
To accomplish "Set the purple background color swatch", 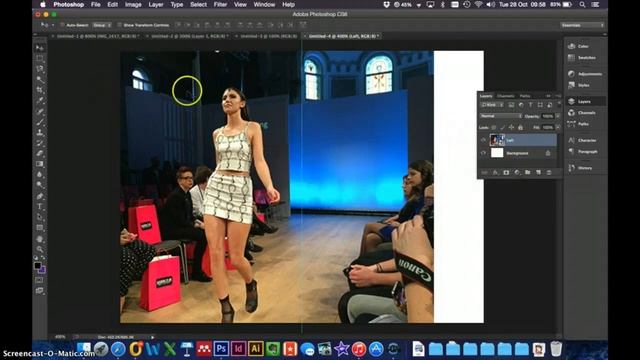I will click(42, 270).
